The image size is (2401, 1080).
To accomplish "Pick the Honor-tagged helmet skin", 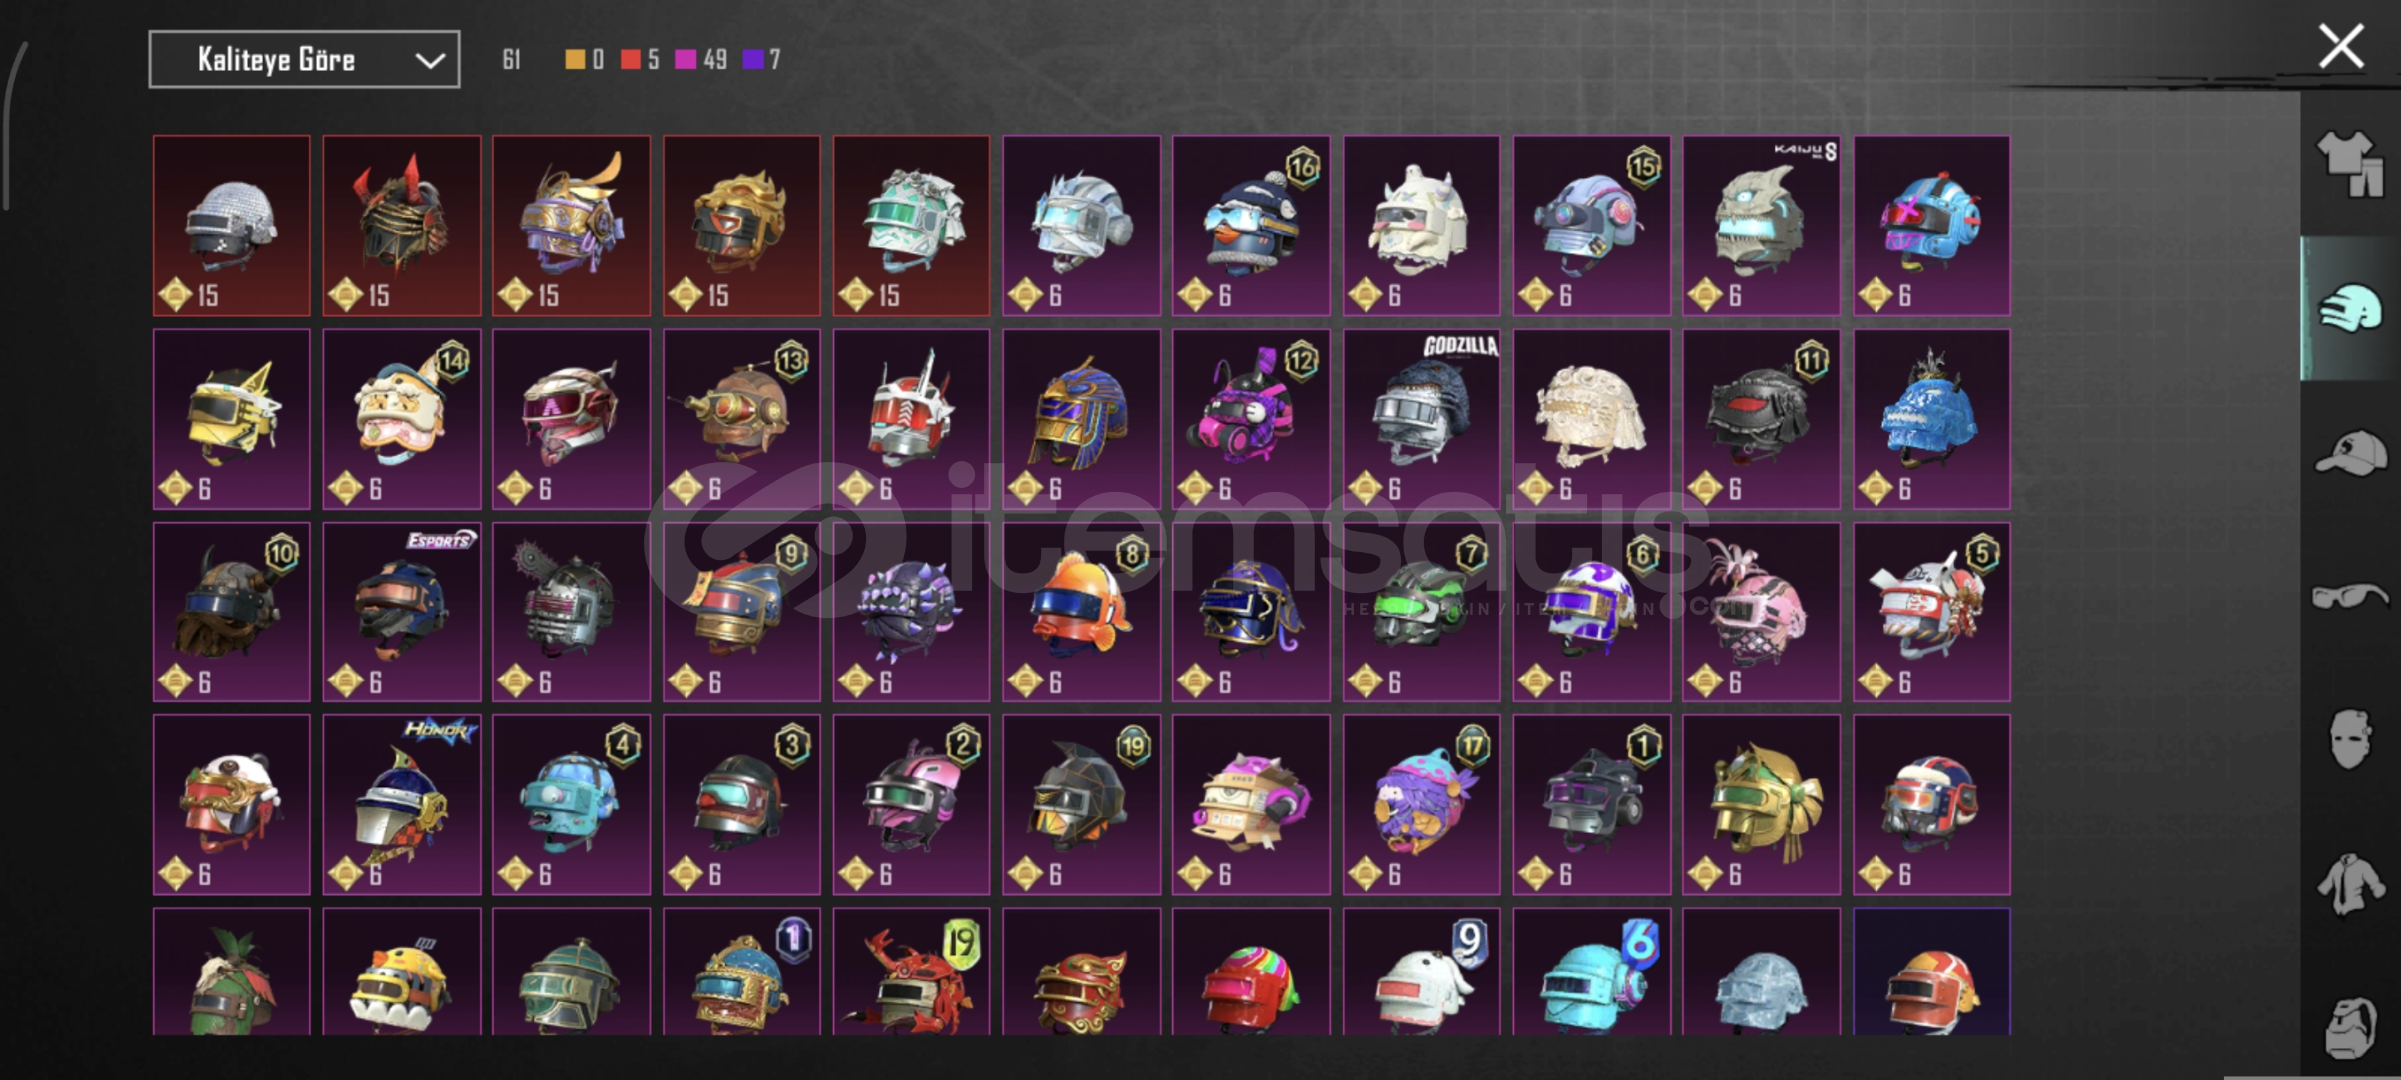I will click(x=401, y=804).
